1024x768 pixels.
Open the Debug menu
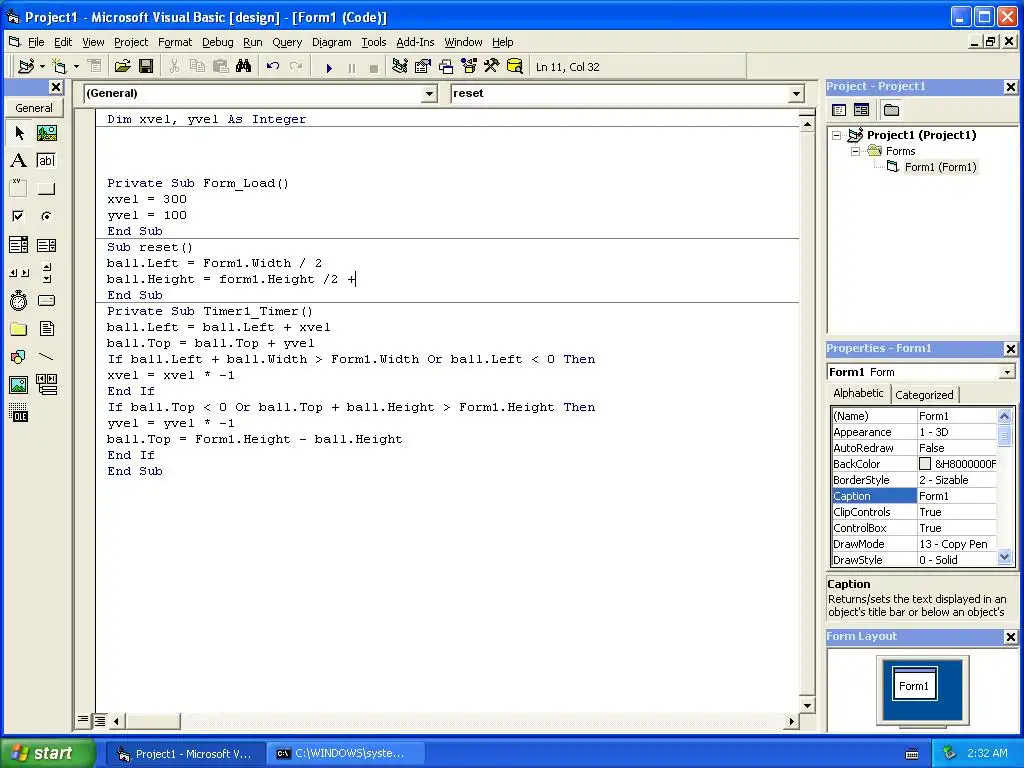coord(217,42)
